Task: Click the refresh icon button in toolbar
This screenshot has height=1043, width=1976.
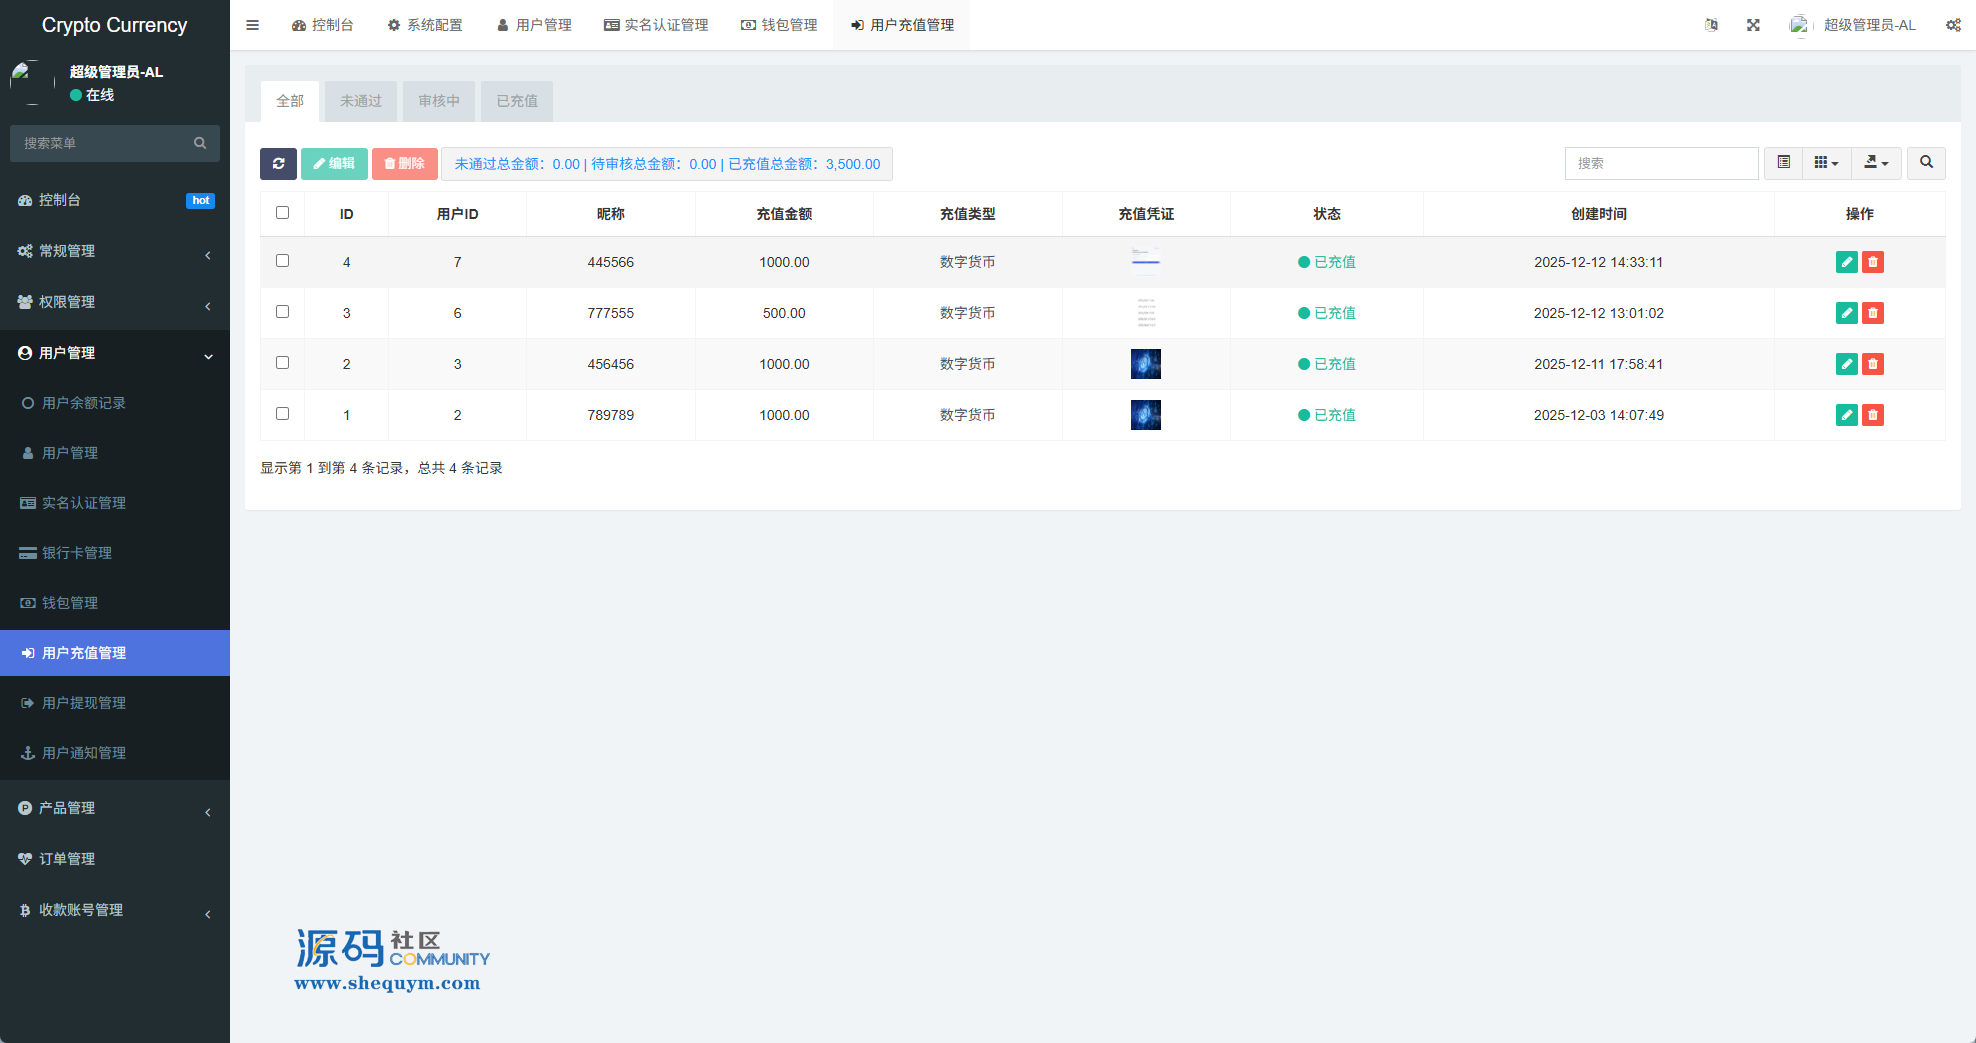Action: [278, 164]
